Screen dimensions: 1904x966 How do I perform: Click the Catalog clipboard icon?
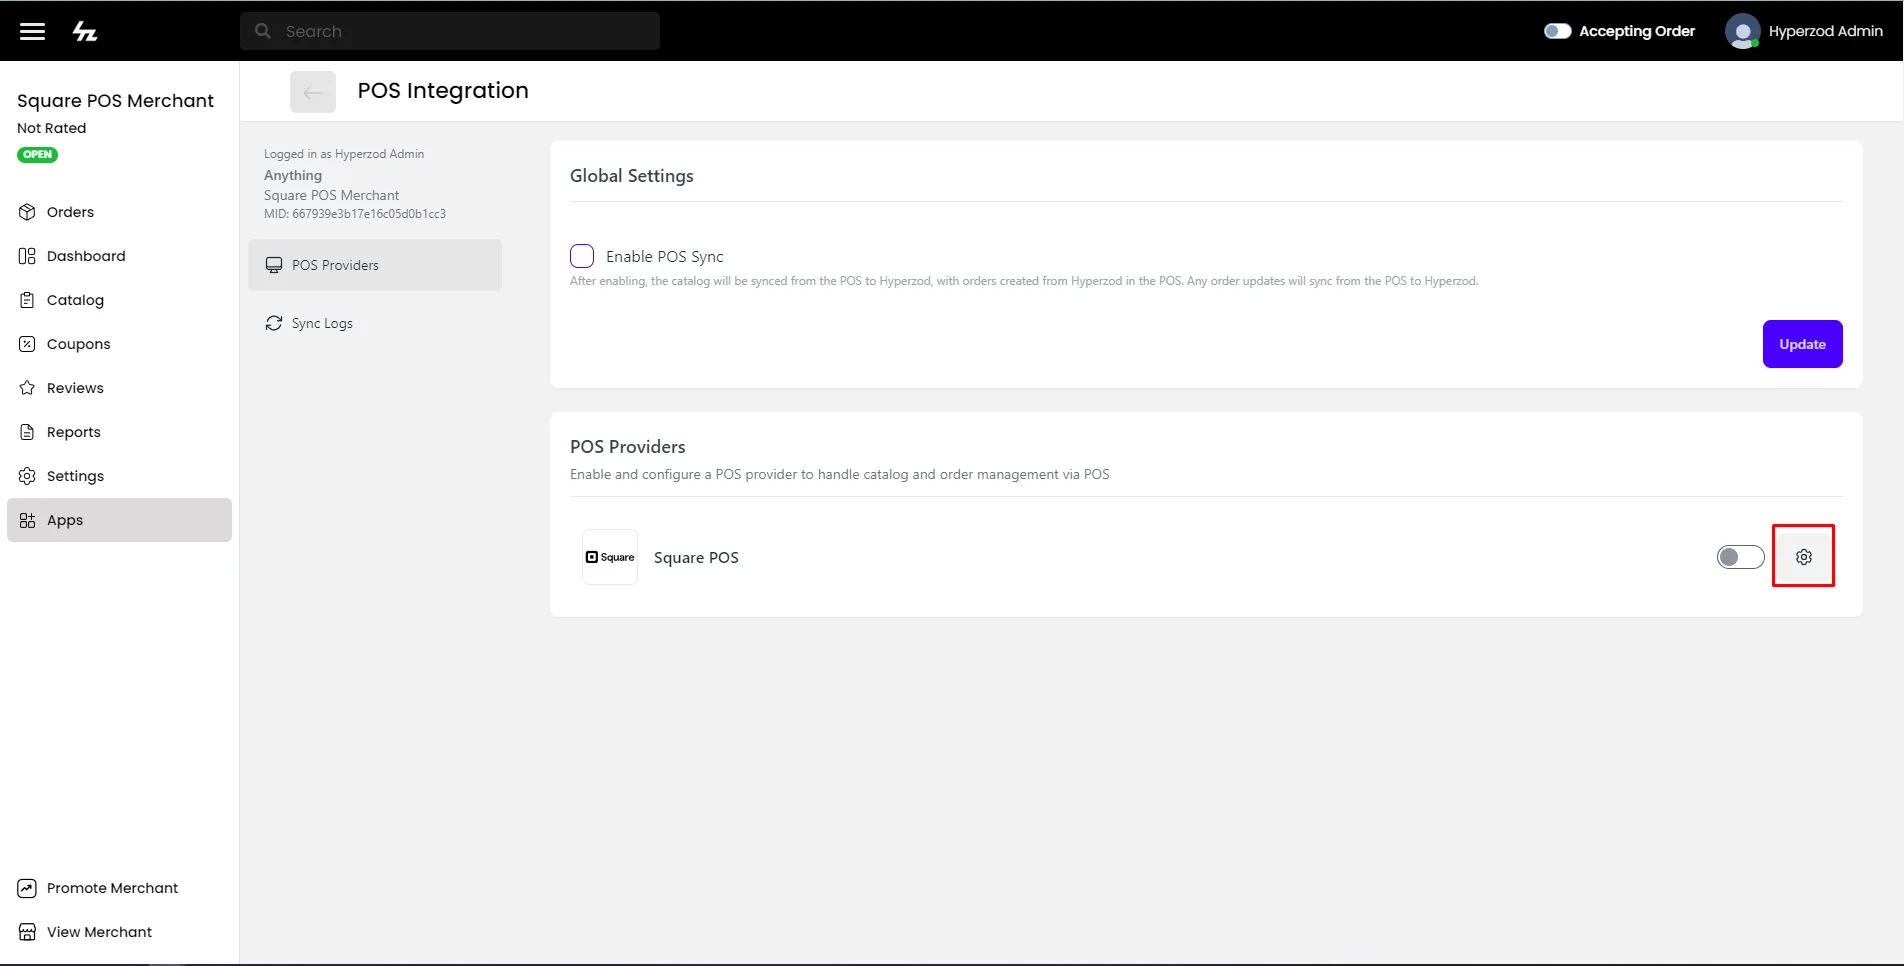tap(27, 300)
